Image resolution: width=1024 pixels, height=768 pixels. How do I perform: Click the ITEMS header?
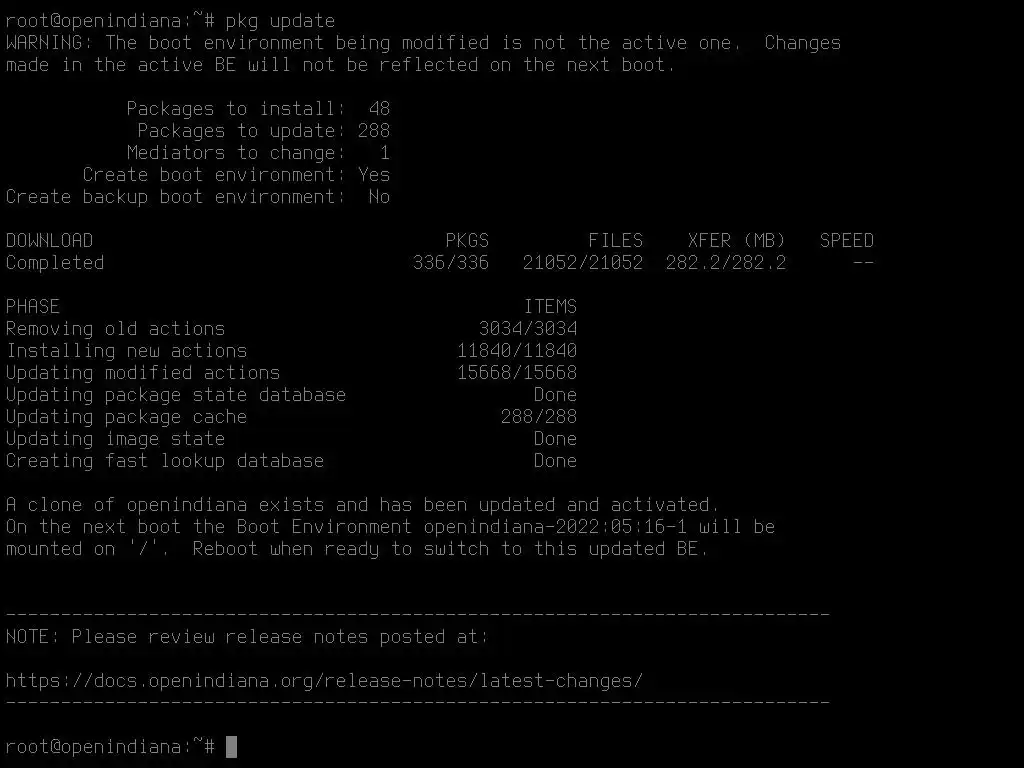550,306
